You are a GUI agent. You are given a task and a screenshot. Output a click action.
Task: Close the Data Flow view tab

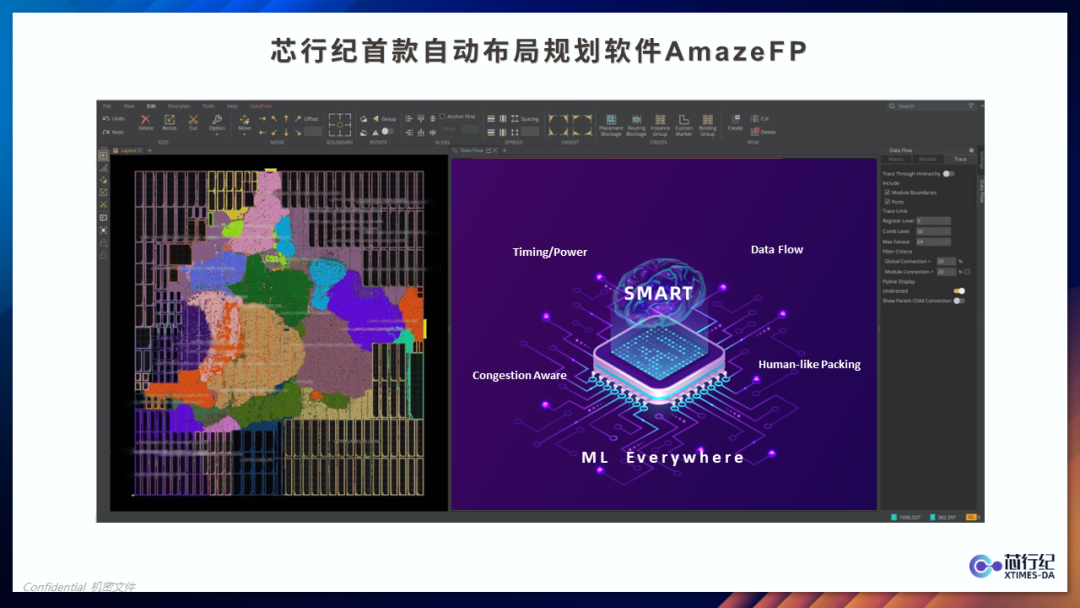[x=495, y=150]
